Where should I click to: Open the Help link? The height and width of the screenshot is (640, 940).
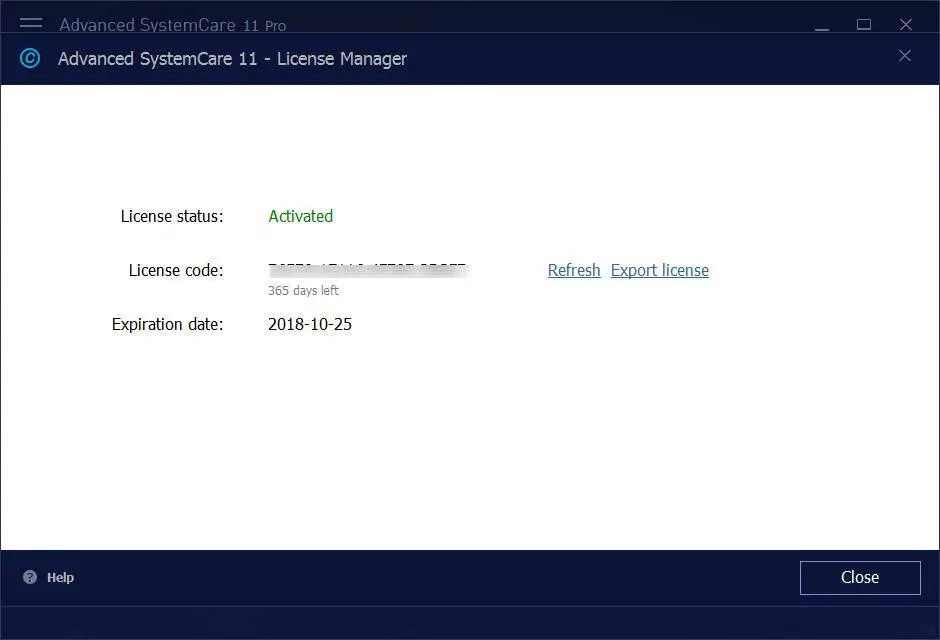pos(61,578)
